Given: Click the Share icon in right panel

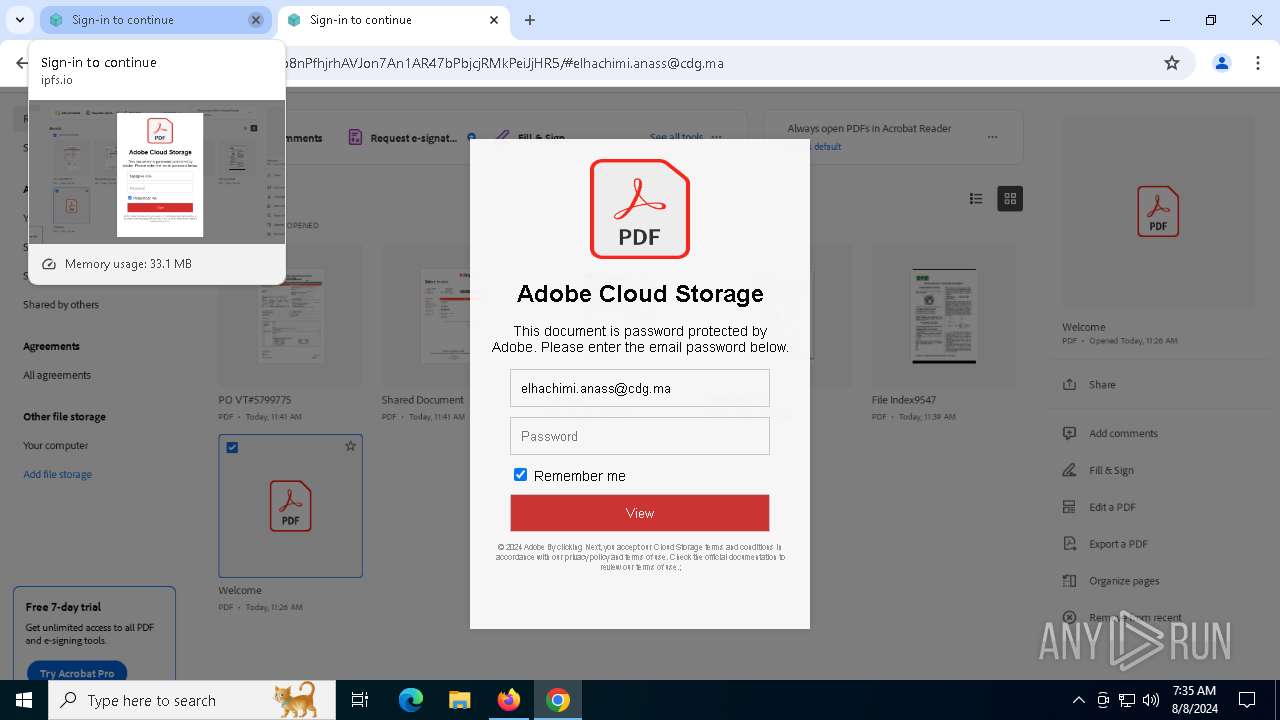Looking at the screenshot, I should point(1069,385).
